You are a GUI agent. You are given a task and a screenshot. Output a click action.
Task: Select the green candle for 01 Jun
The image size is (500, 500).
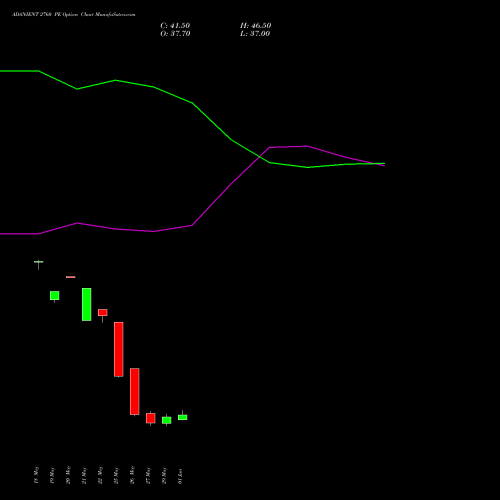[x=183, y=417]
